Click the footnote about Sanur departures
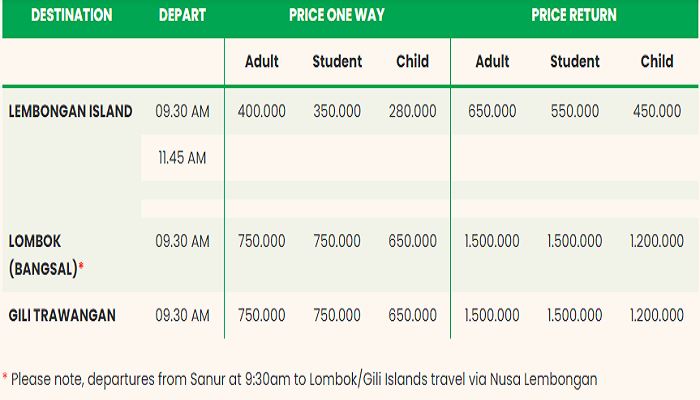This screenshot has height=400, width=700. pyautogui.click(x=300, y=379)
